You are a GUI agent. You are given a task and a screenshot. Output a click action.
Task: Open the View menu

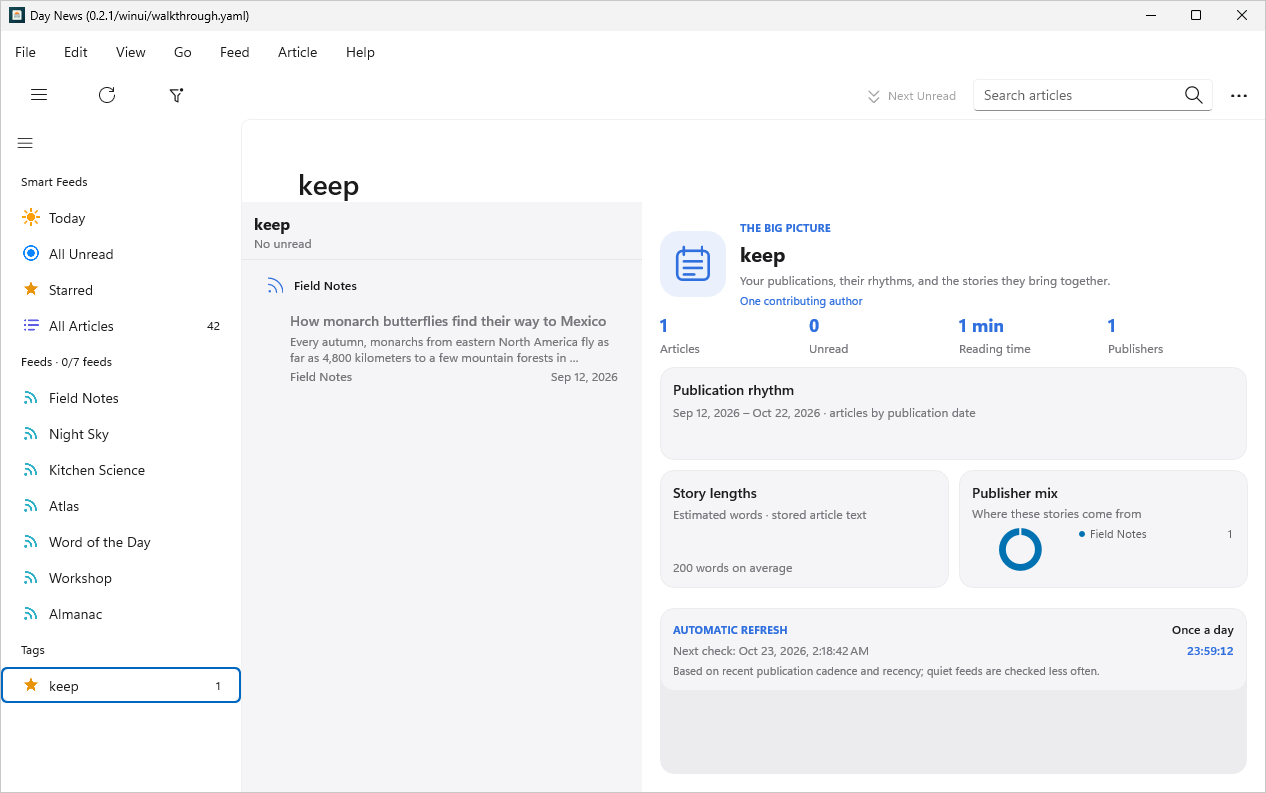pos(131,52)
